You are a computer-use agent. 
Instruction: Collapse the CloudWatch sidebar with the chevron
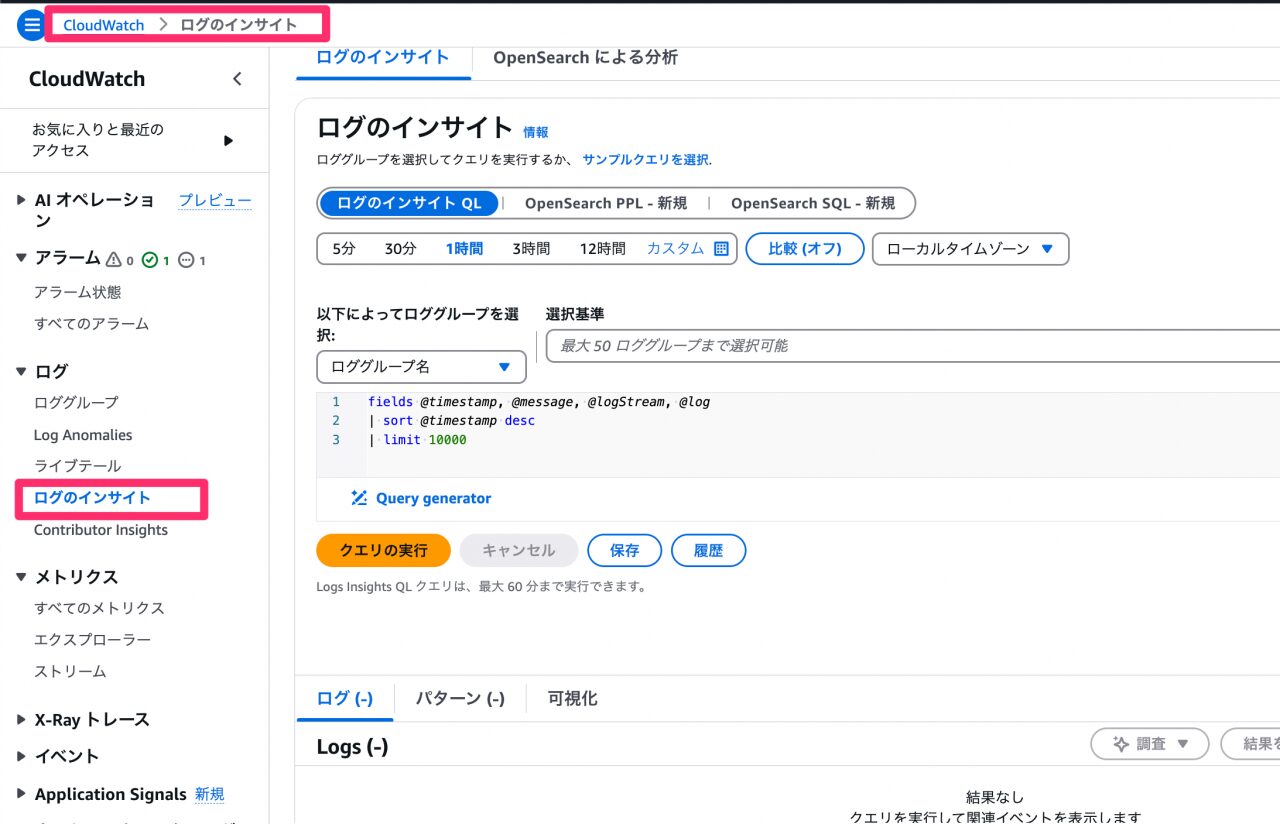point(237,79)
